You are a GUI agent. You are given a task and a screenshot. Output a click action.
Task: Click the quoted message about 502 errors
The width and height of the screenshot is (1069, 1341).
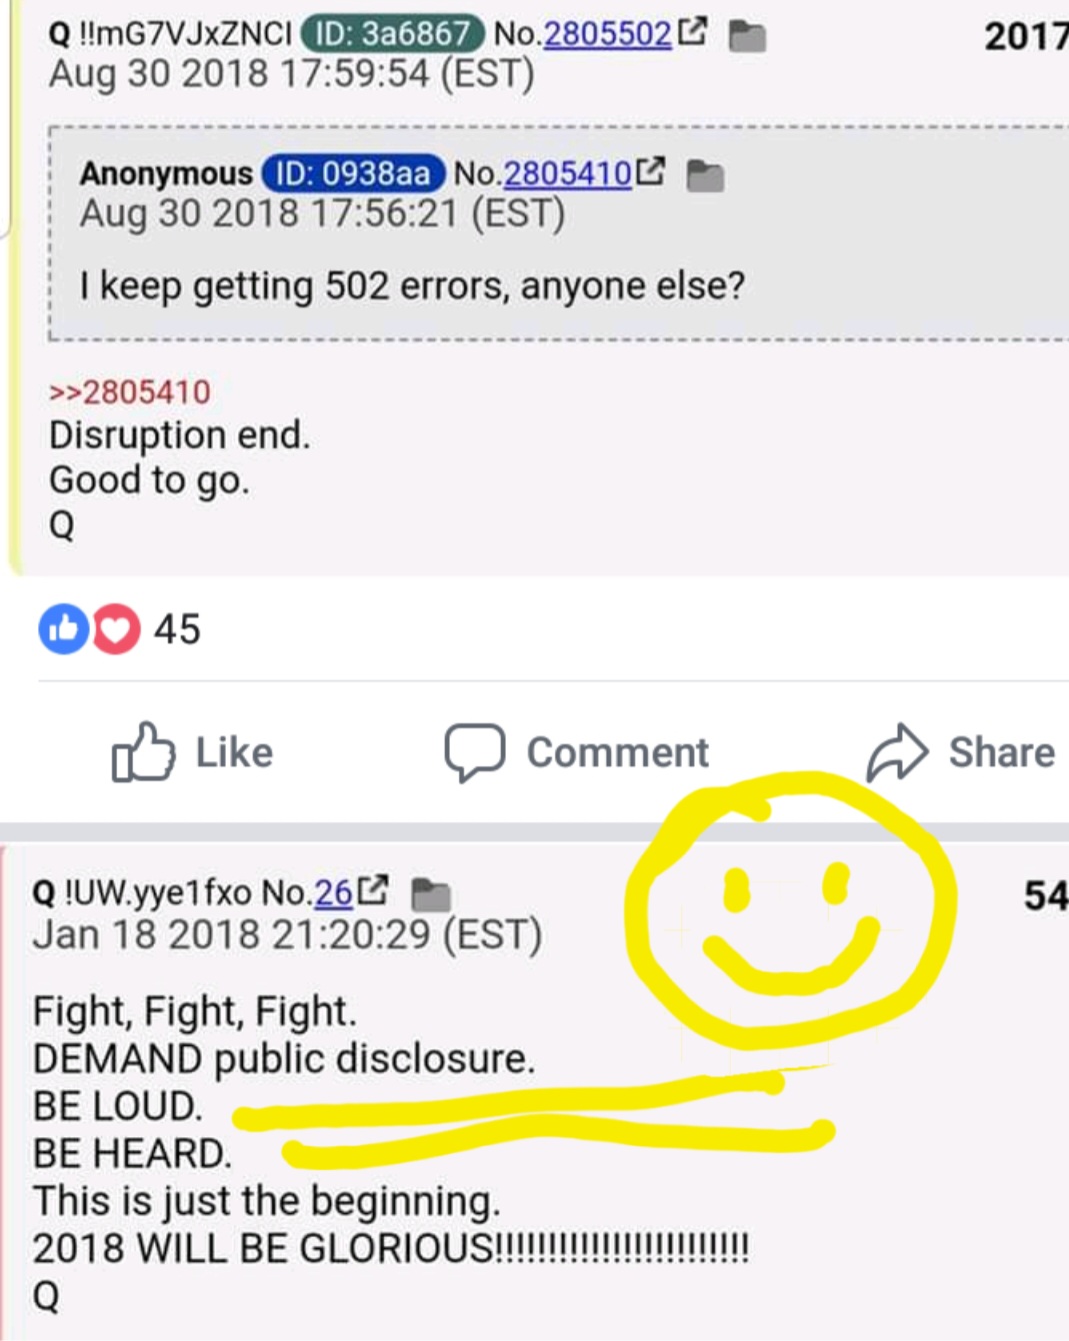click(x=412, y=287)
